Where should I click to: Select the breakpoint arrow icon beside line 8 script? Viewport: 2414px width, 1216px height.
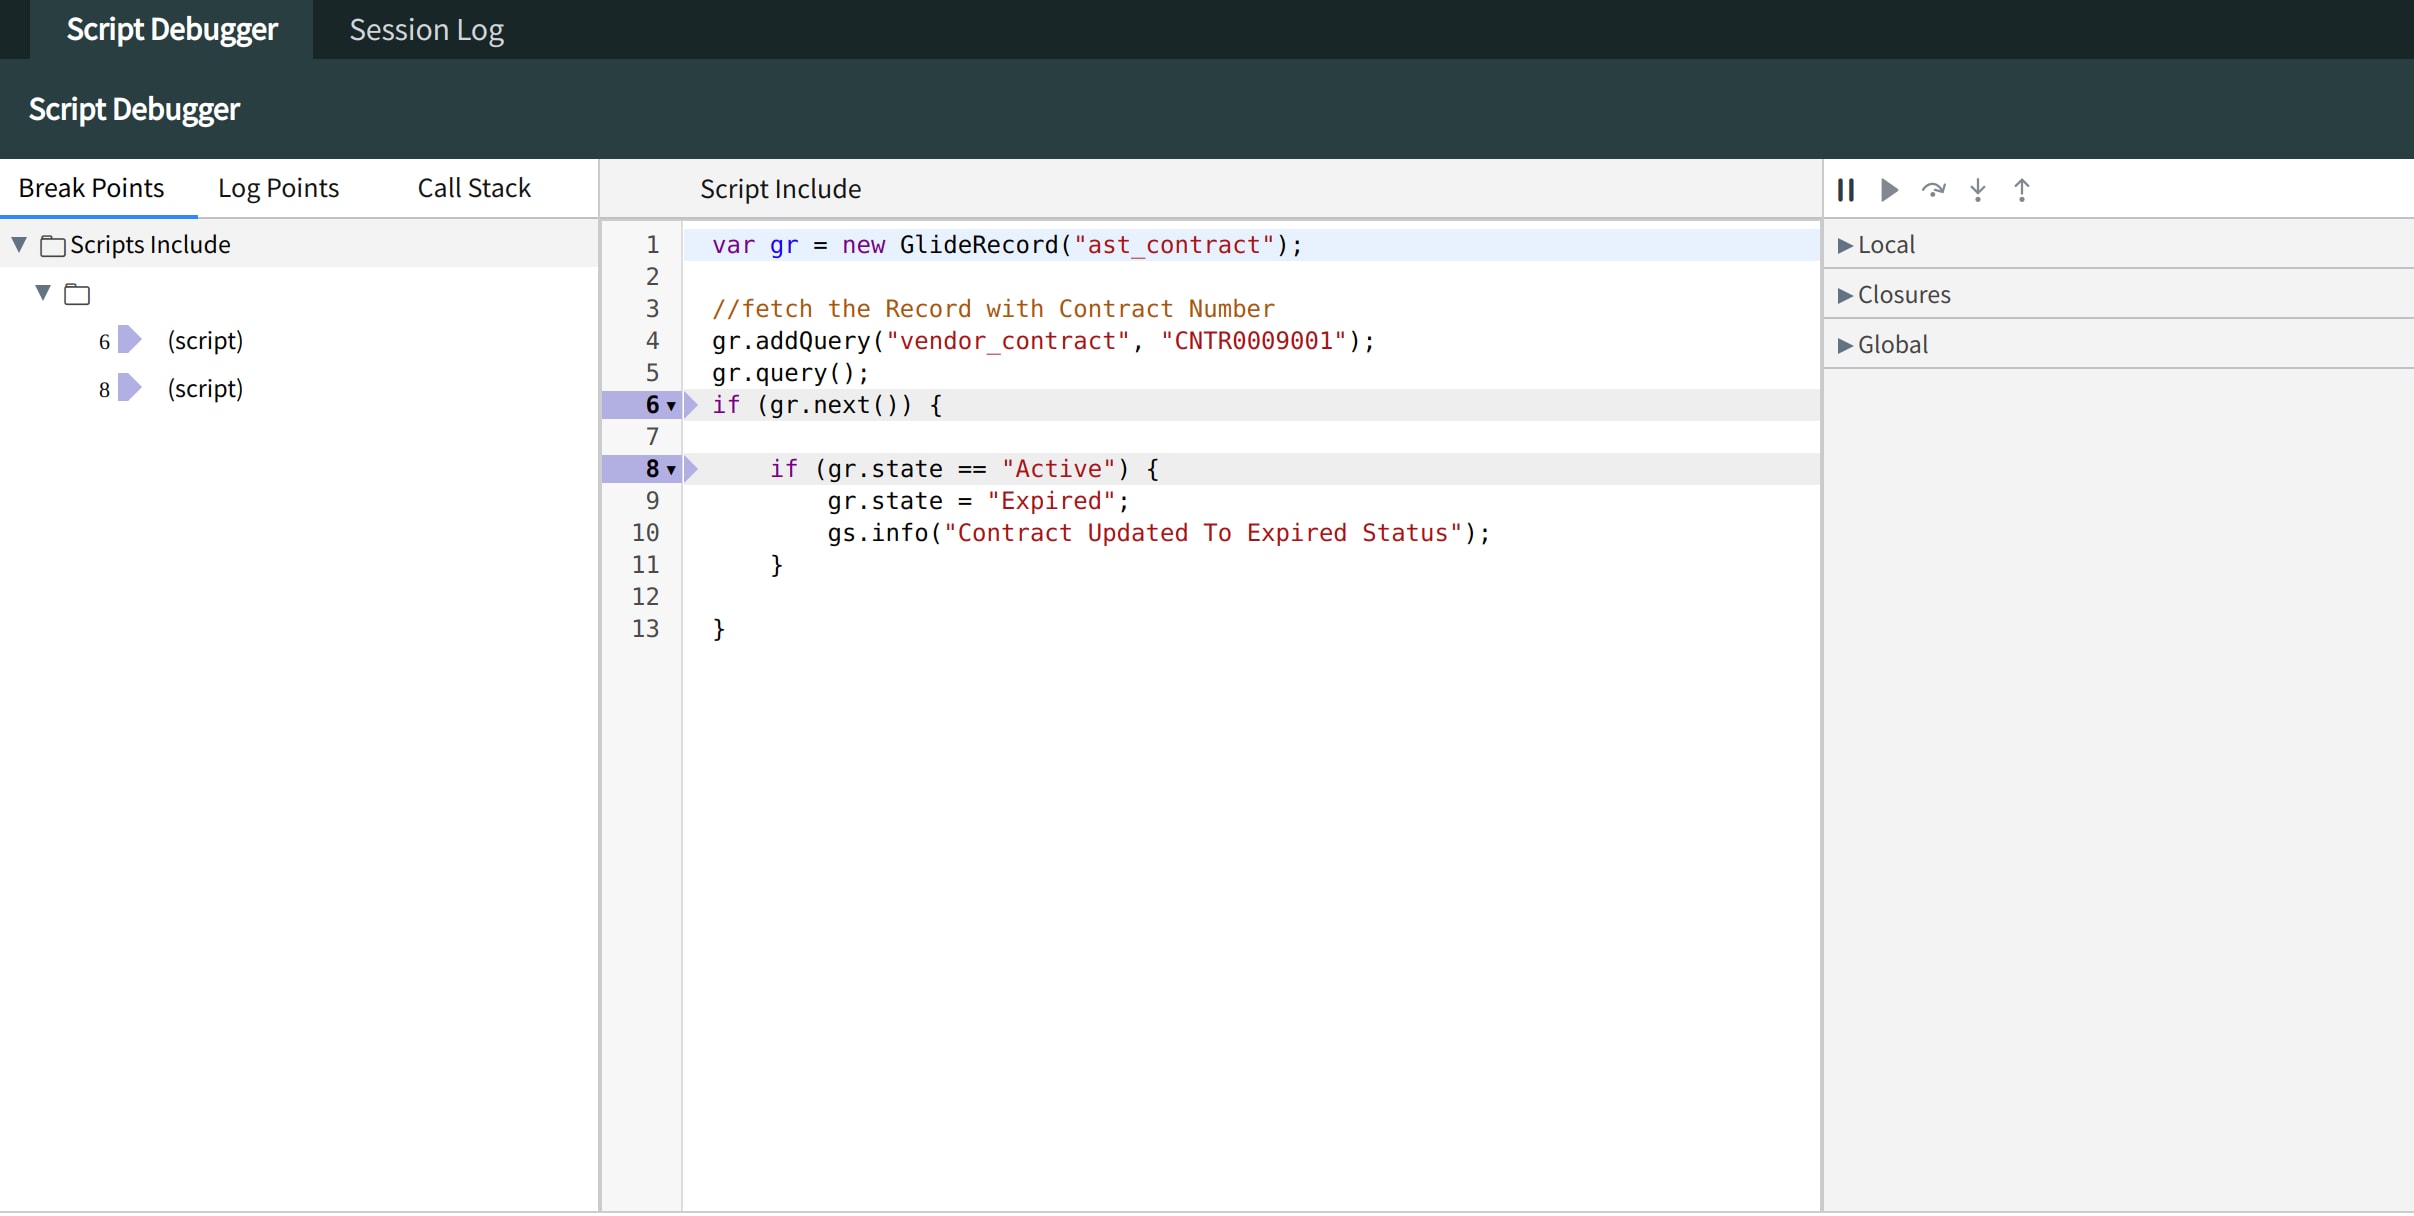128,388
